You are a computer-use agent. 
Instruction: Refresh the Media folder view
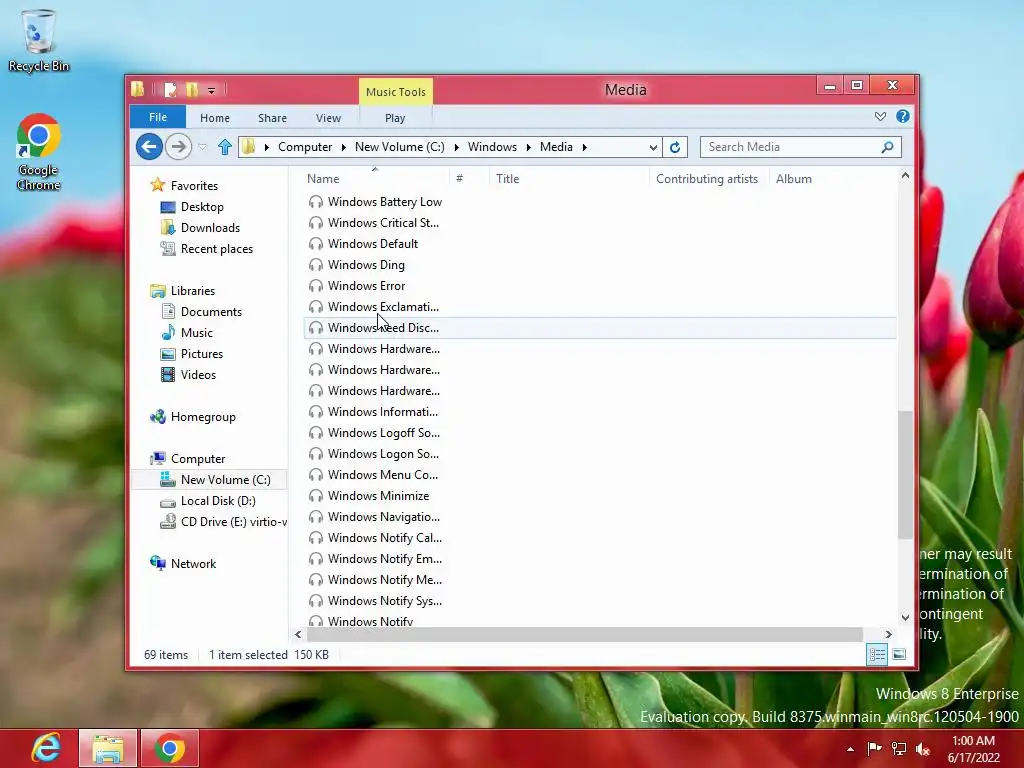click(x=675, y=147)
